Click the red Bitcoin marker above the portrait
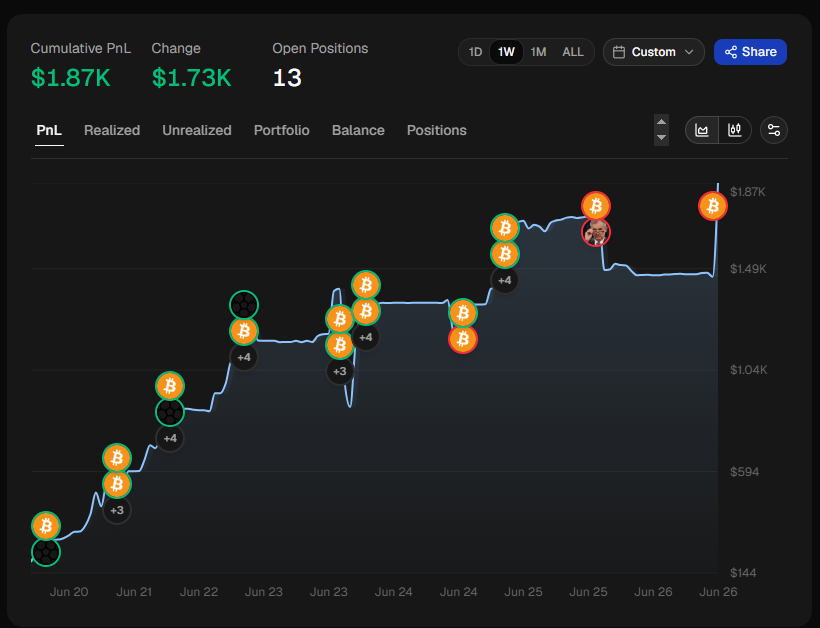820x628 pixels. pos(596,206)
